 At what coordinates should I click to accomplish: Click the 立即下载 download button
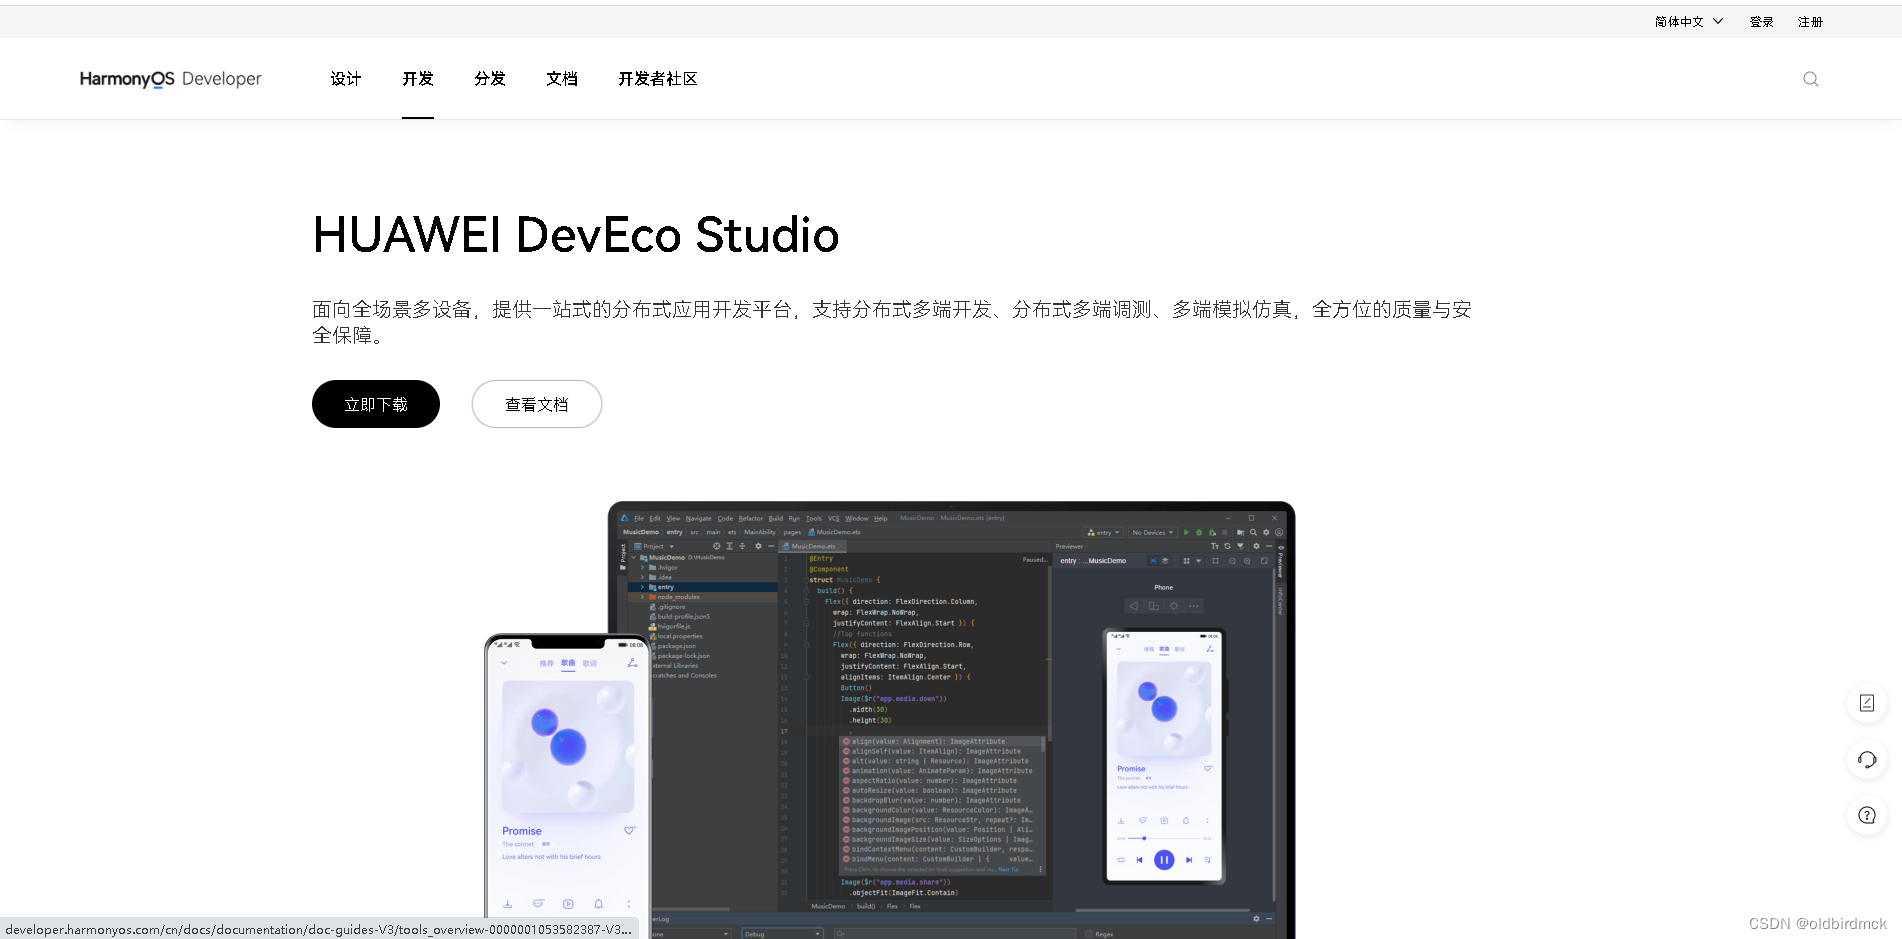pyautogui.click(x=376, y=404)
